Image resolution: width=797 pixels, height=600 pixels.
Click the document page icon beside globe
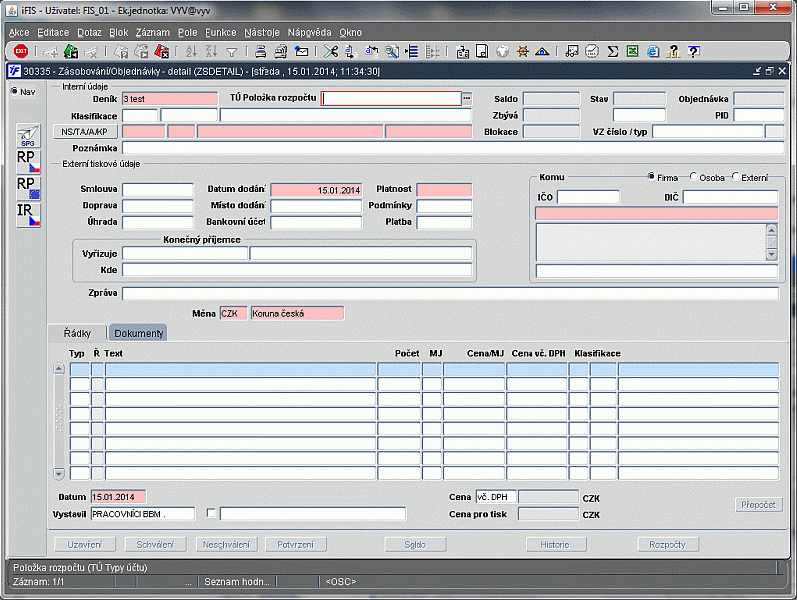pyautogui.click(x=482, y=51)
